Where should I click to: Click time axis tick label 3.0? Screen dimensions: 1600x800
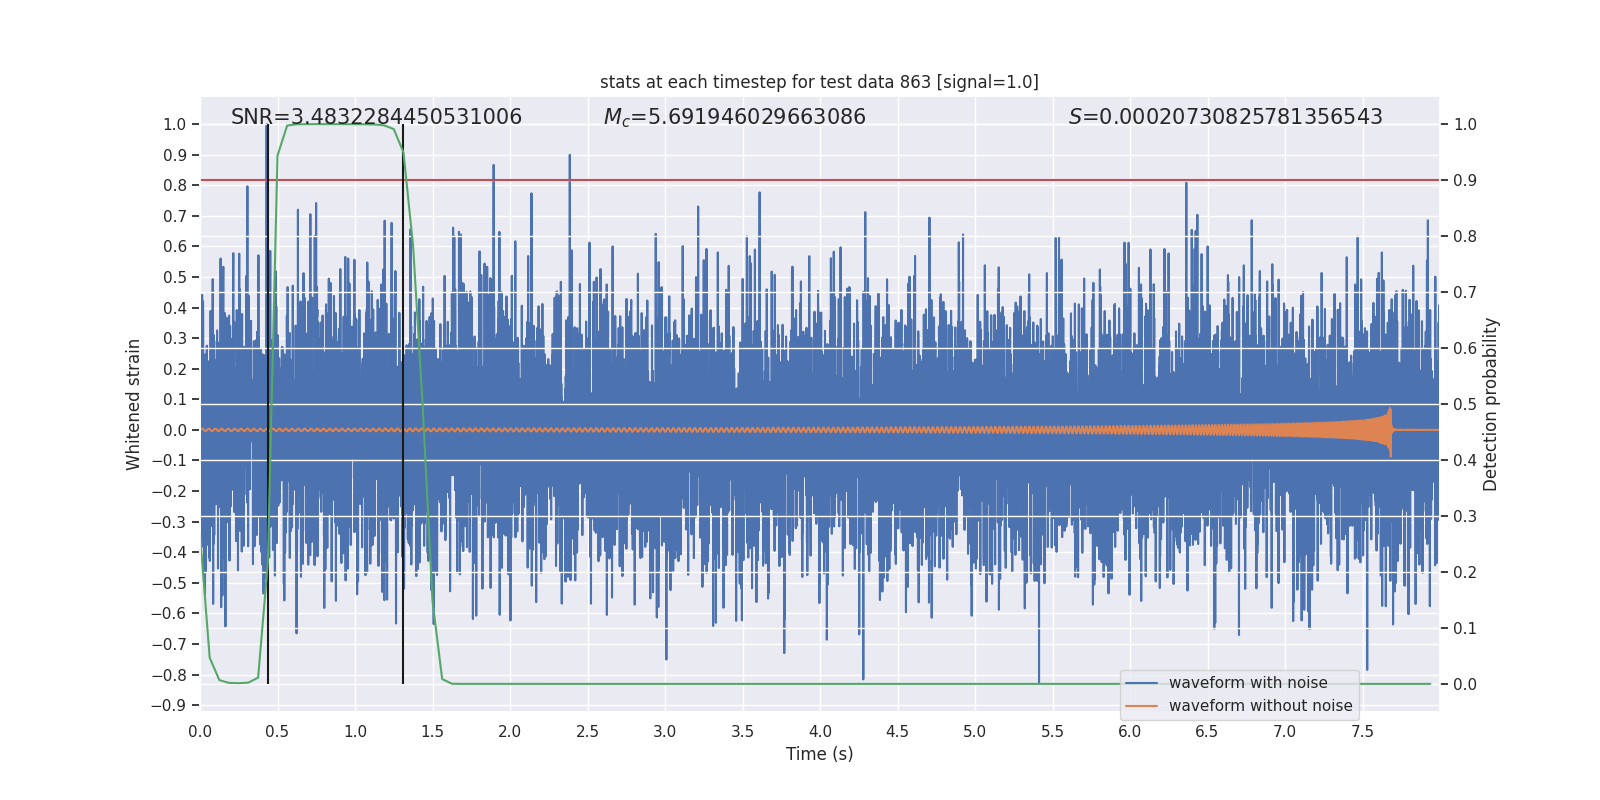point(665,732)
